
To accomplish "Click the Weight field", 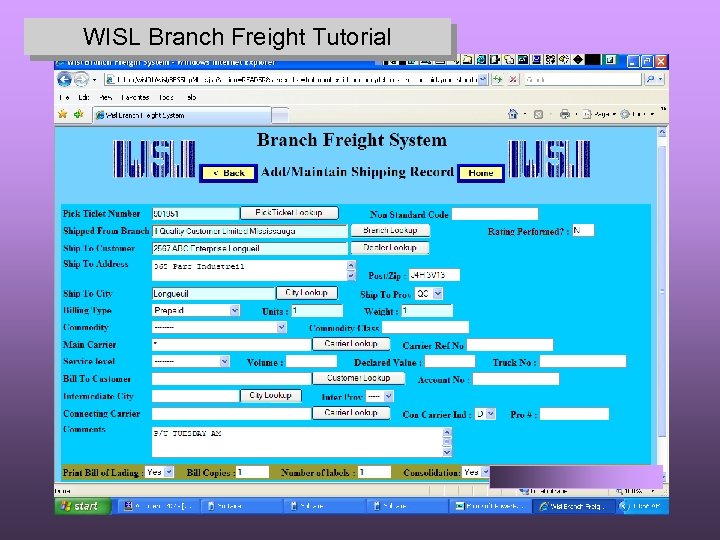I will click(428, 311).
